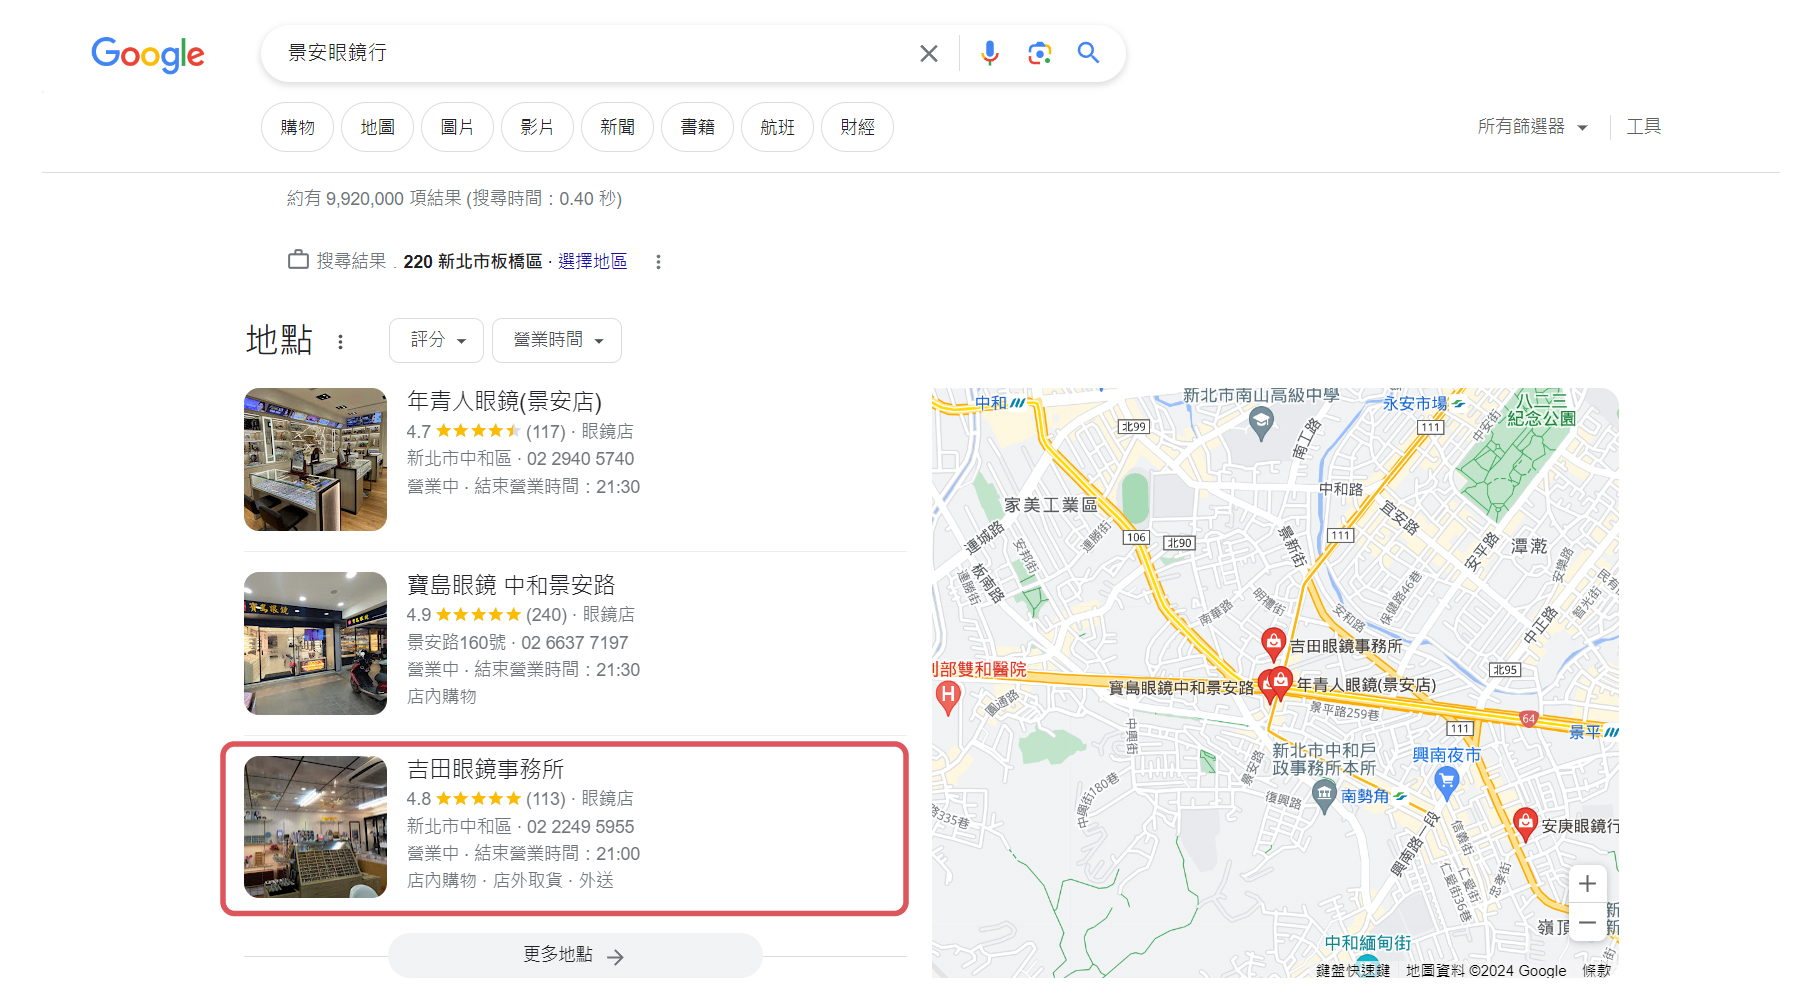
Task: Click the phone number 02 2940 5740
Action: click(581, 459)
